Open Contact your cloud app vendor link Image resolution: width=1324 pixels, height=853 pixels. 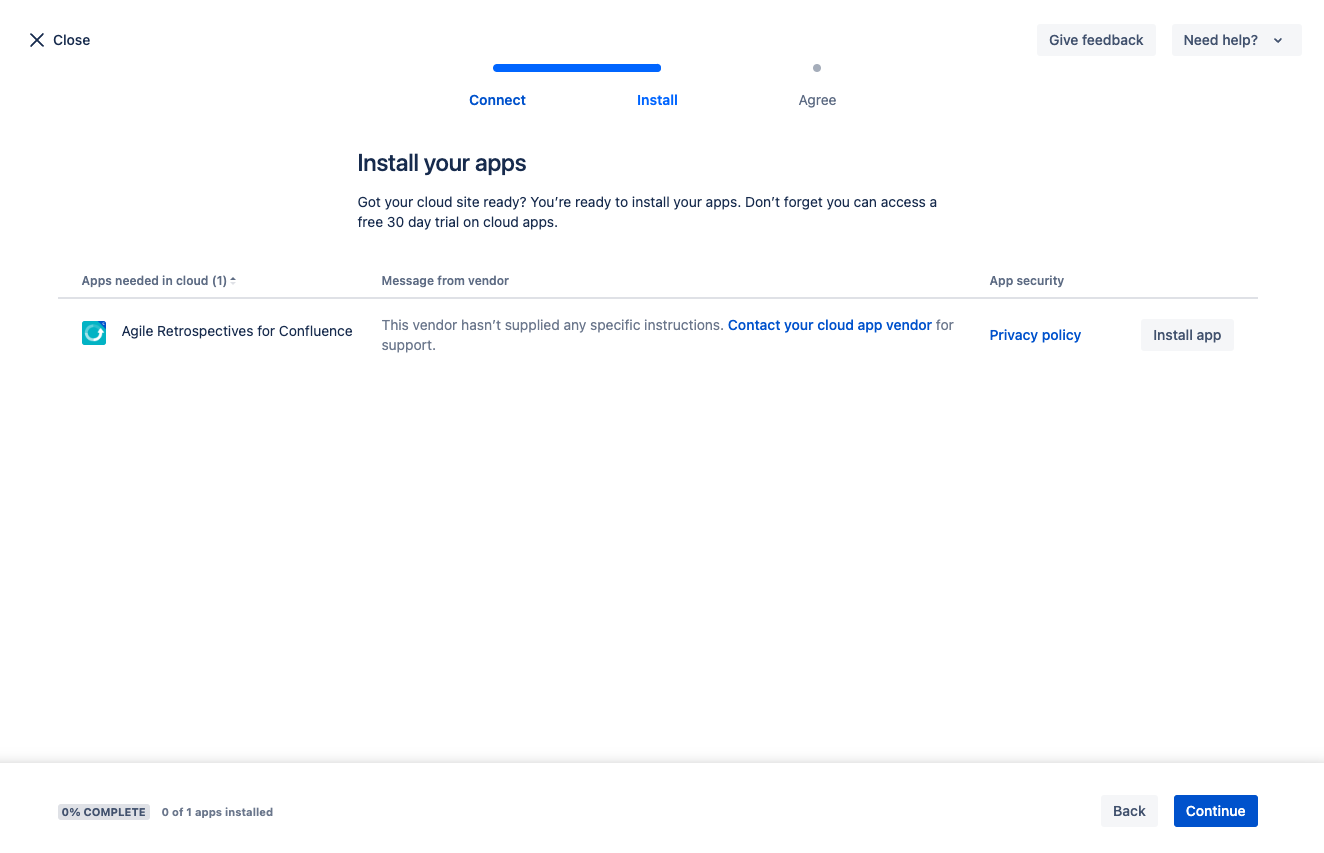point(829,325)
